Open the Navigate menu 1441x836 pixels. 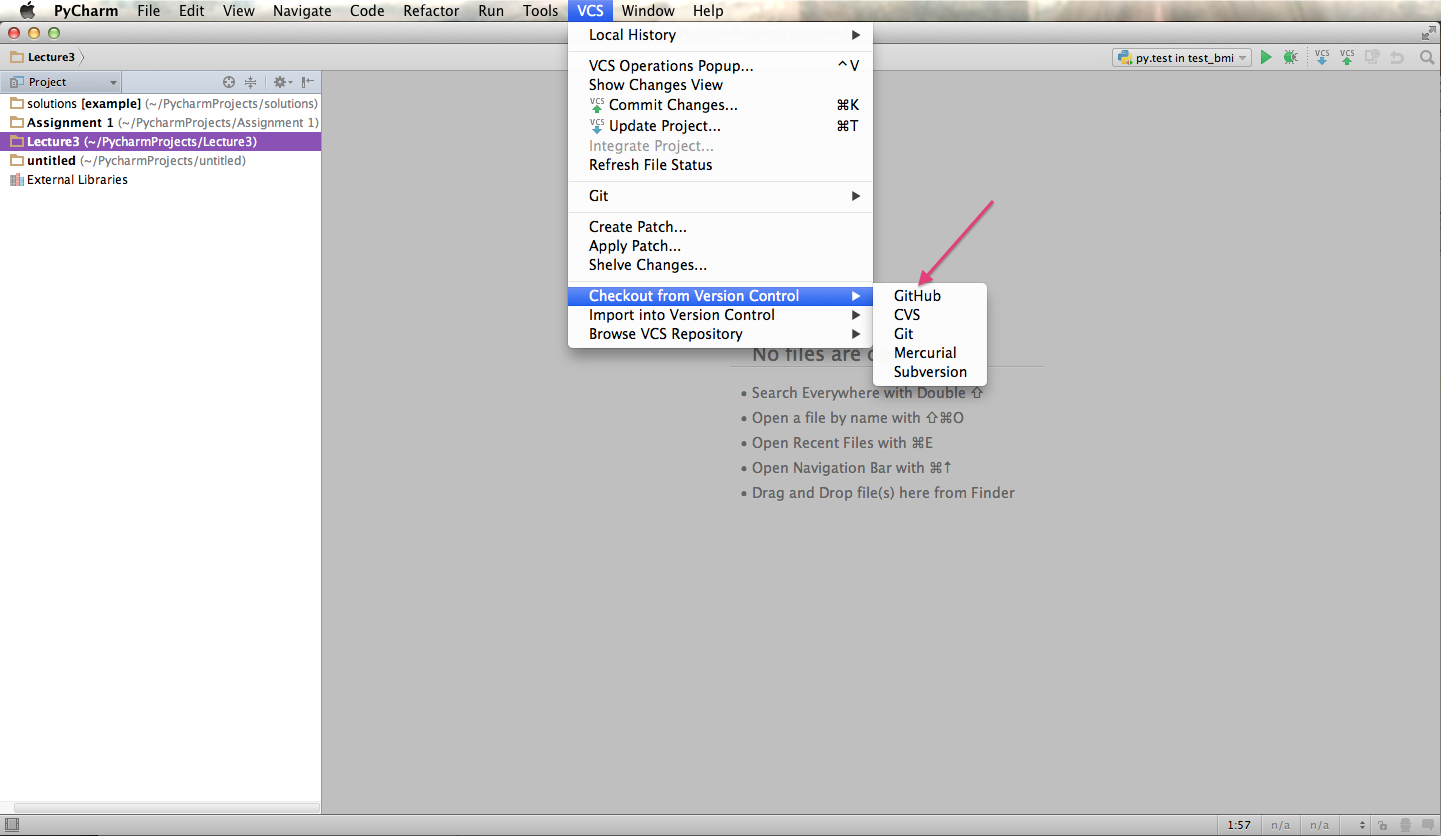[x=302, y=11]
